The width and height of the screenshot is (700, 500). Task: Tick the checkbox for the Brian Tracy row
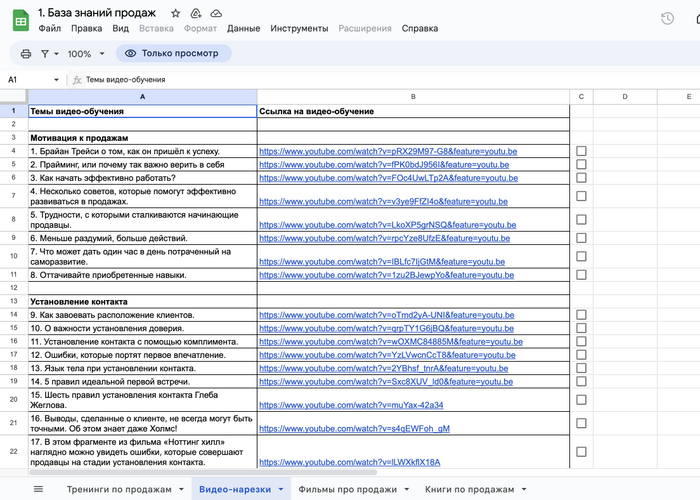point(581,151)
